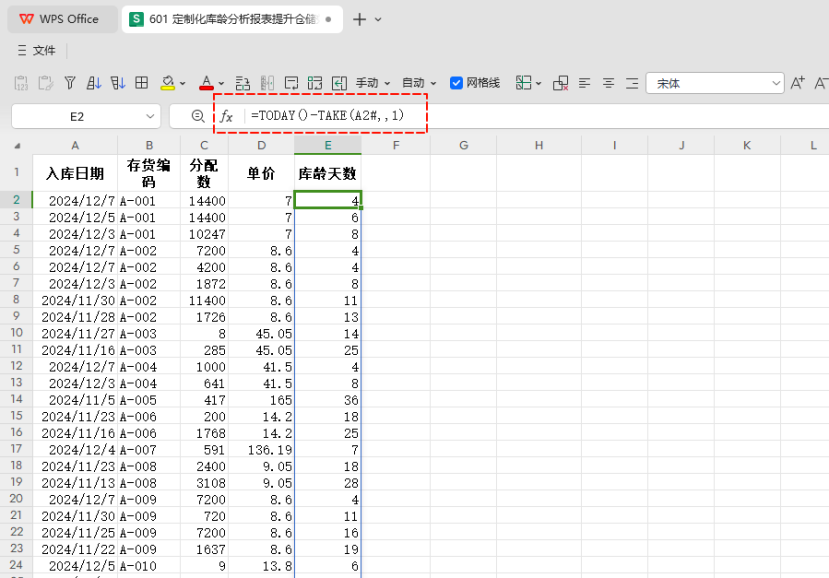Center align text in toolbar
This screenshot has height=578, width=829.
[609, 83]
